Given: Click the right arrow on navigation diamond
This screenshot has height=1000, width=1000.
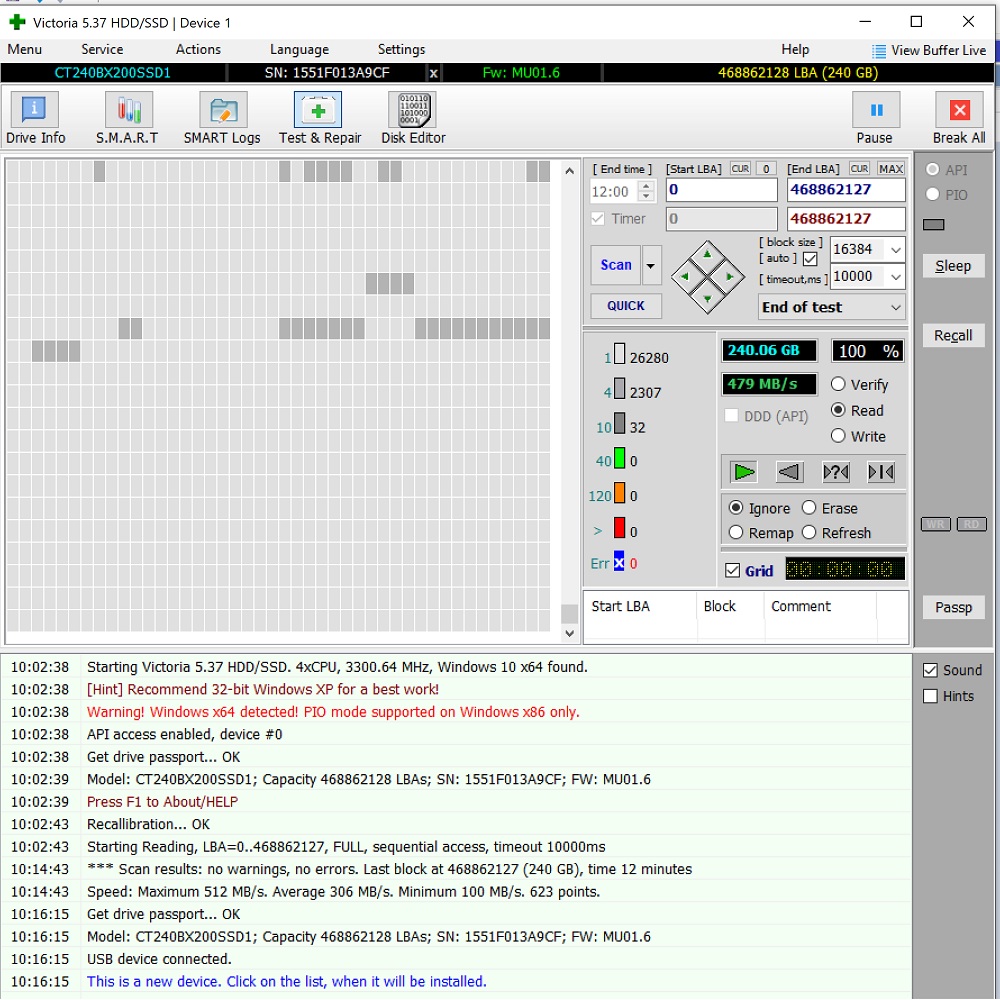Looking at the screenshot, I should pos(730,277).
